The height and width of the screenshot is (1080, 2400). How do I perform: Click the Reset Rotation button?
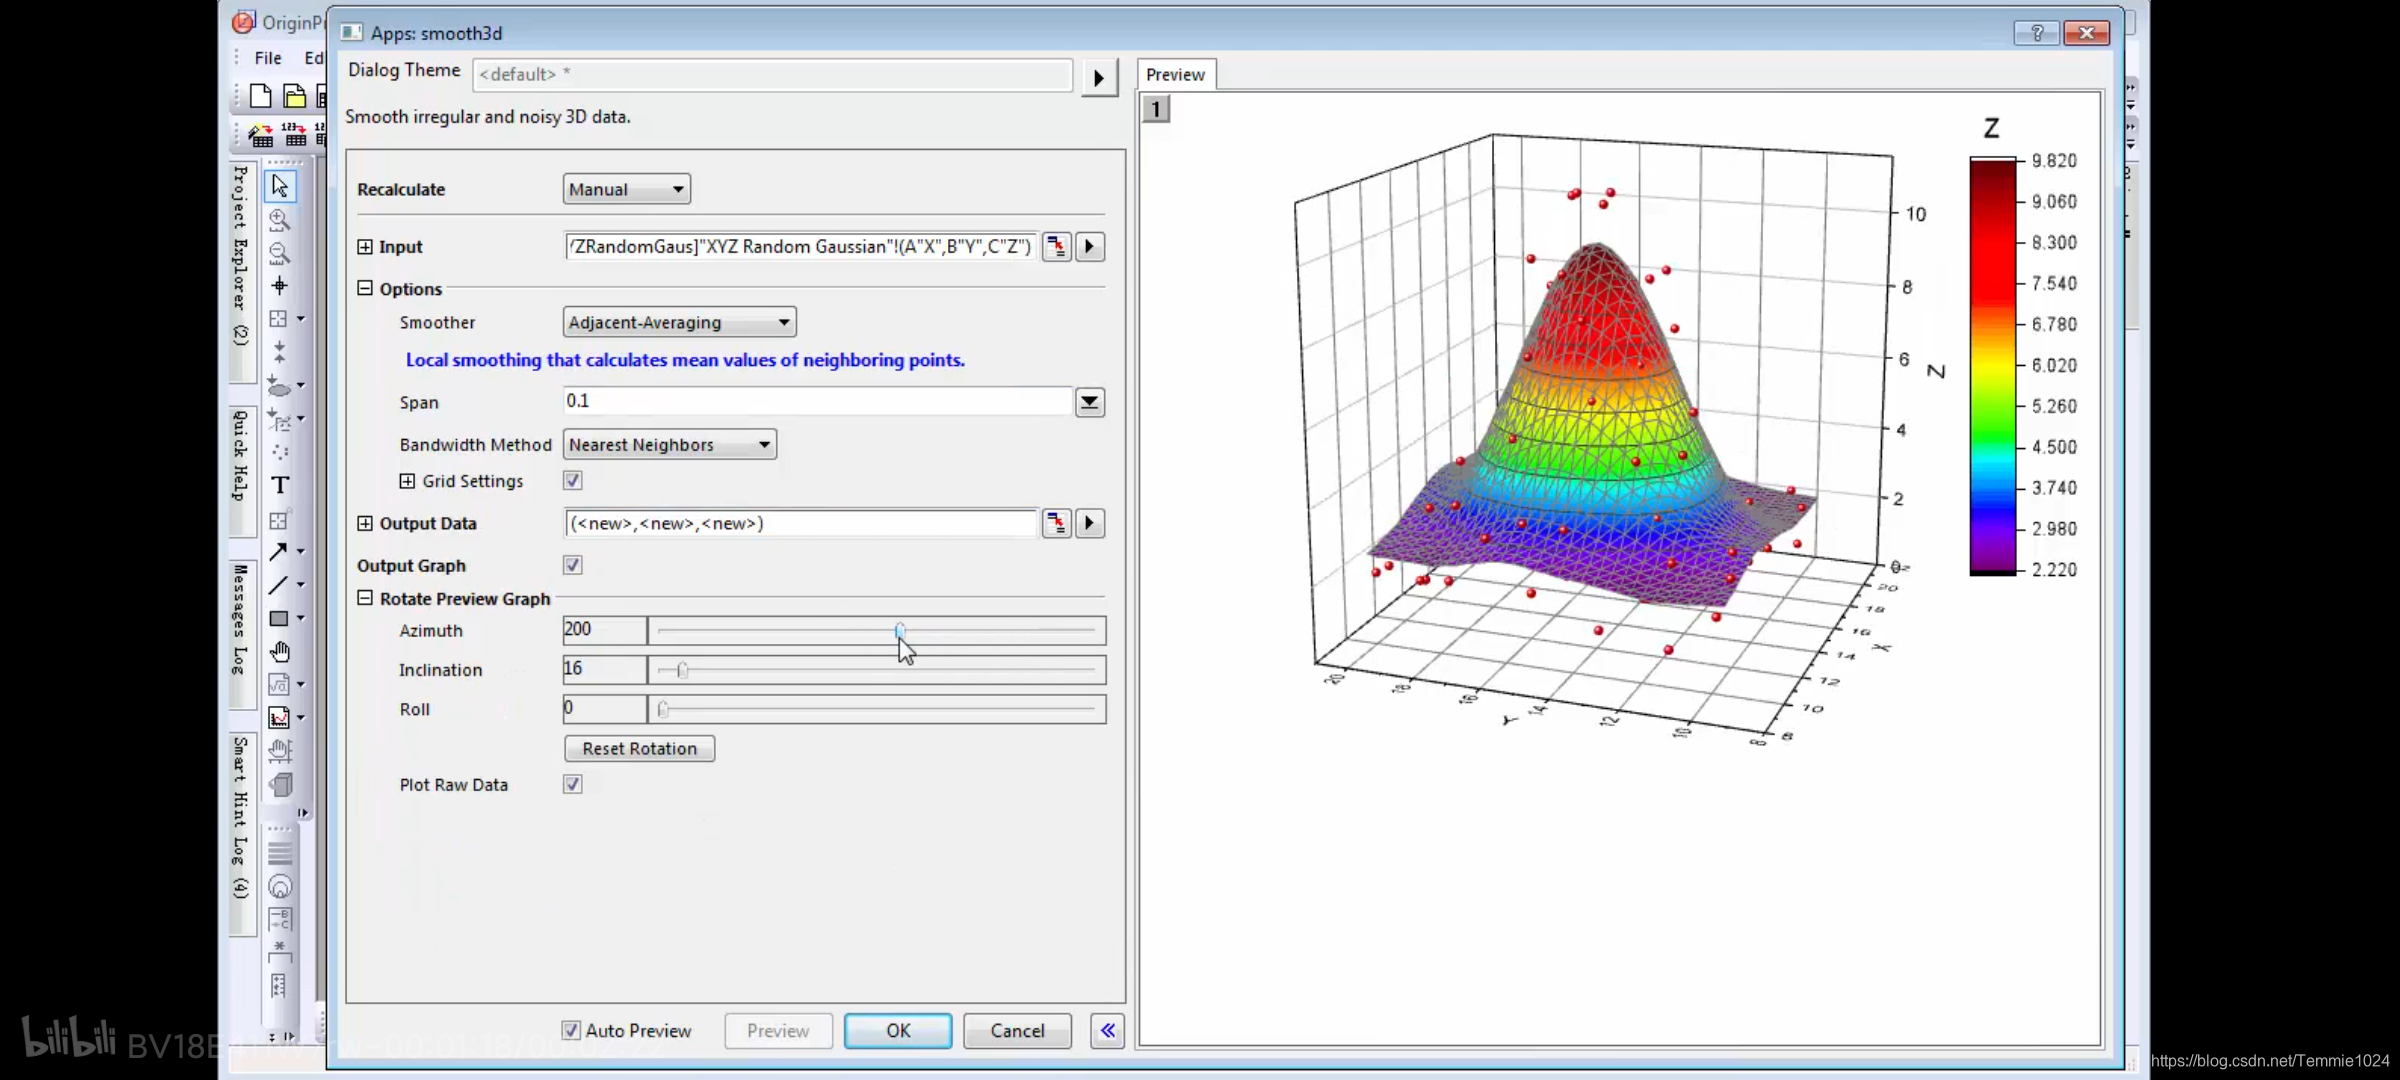click(638, 748)
